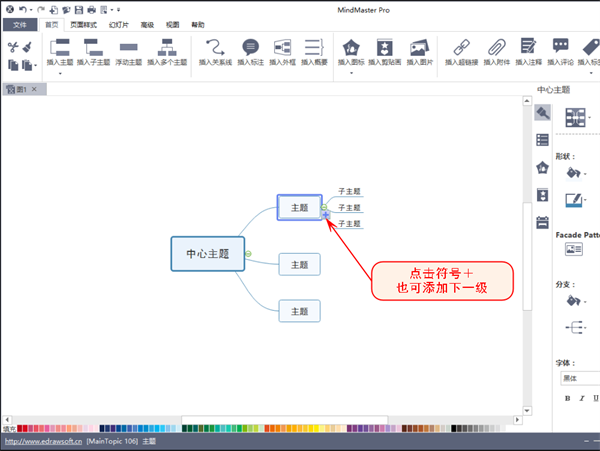Viewport: 600px width, 451px height.
Task: Close the 图1 document tab
Action: 34,89
